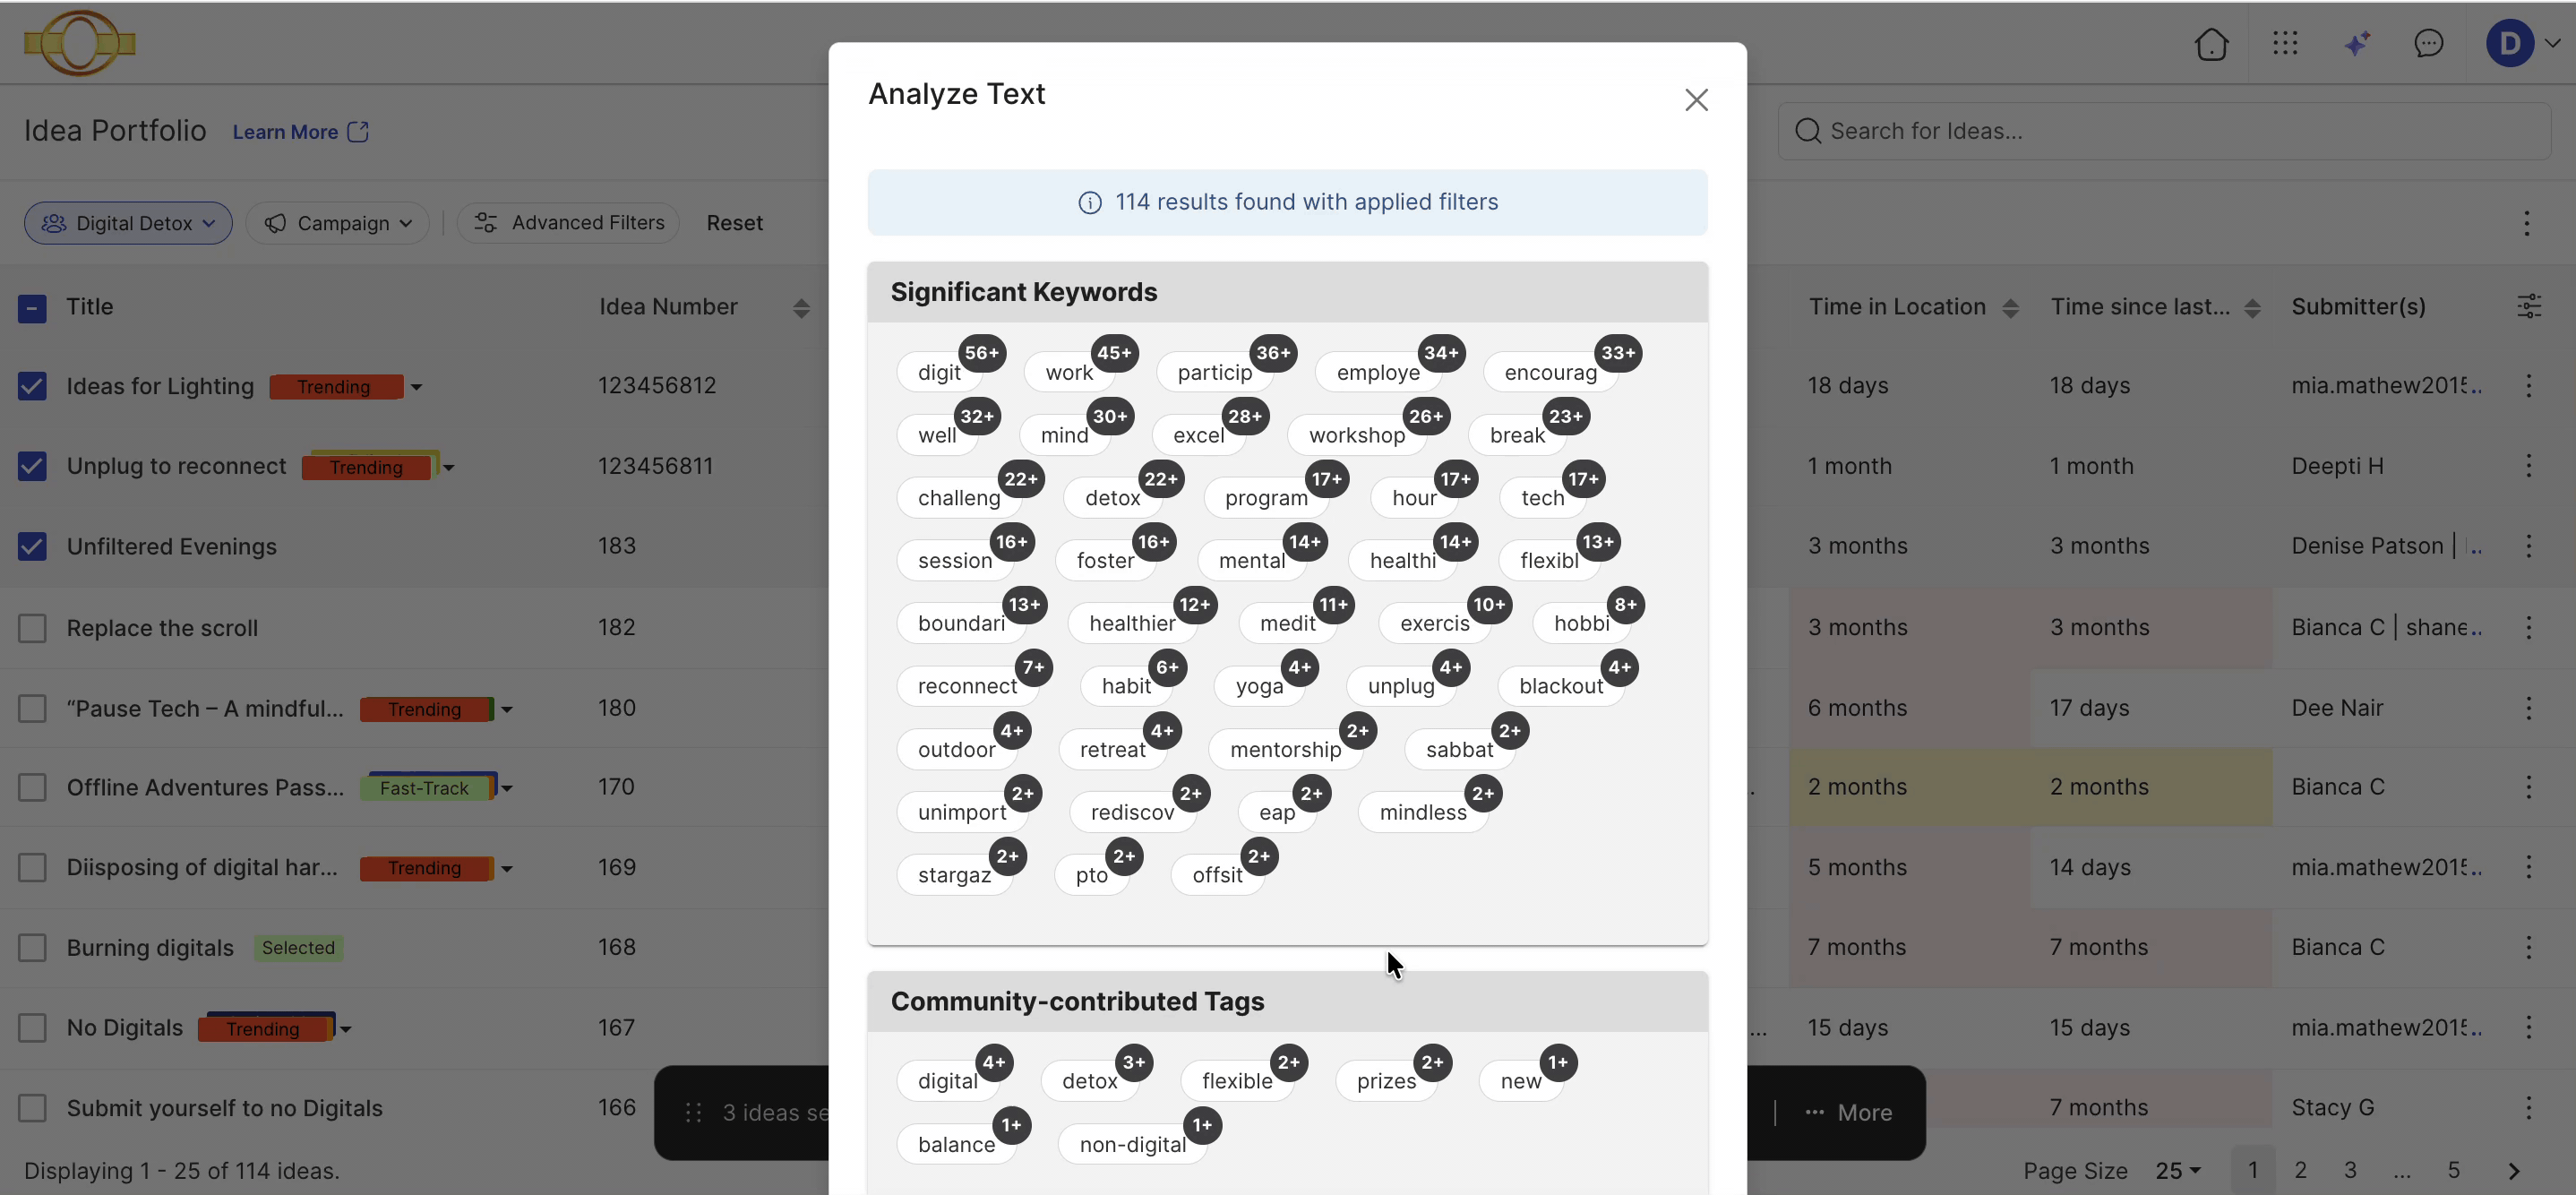Image resolution: width=2576 pixels, height=1195 pixels.
Task: Open the Learn More link
Action: [300, 132]
